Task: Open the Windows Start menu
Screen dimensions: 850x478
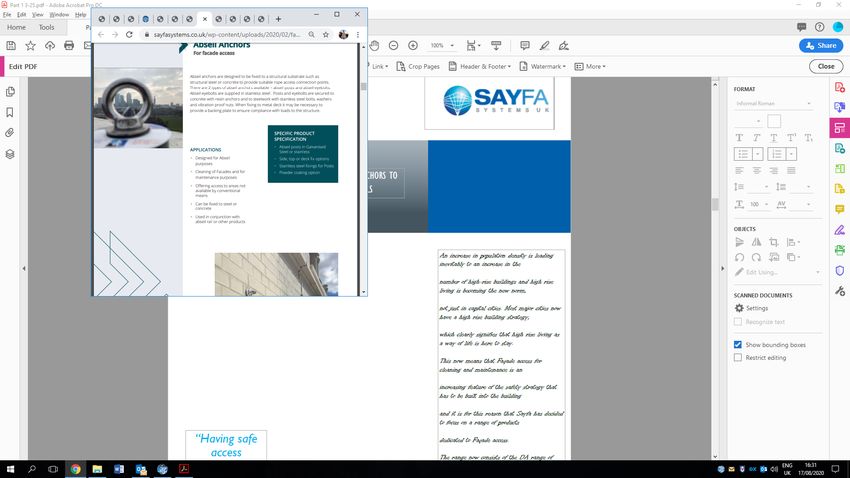Action: point(10,469)
